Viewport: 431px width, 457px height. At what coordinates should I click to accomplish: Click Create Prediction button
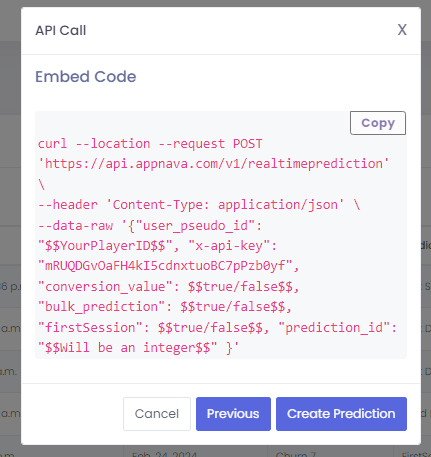pyautogui.click(x=341, y=414)
